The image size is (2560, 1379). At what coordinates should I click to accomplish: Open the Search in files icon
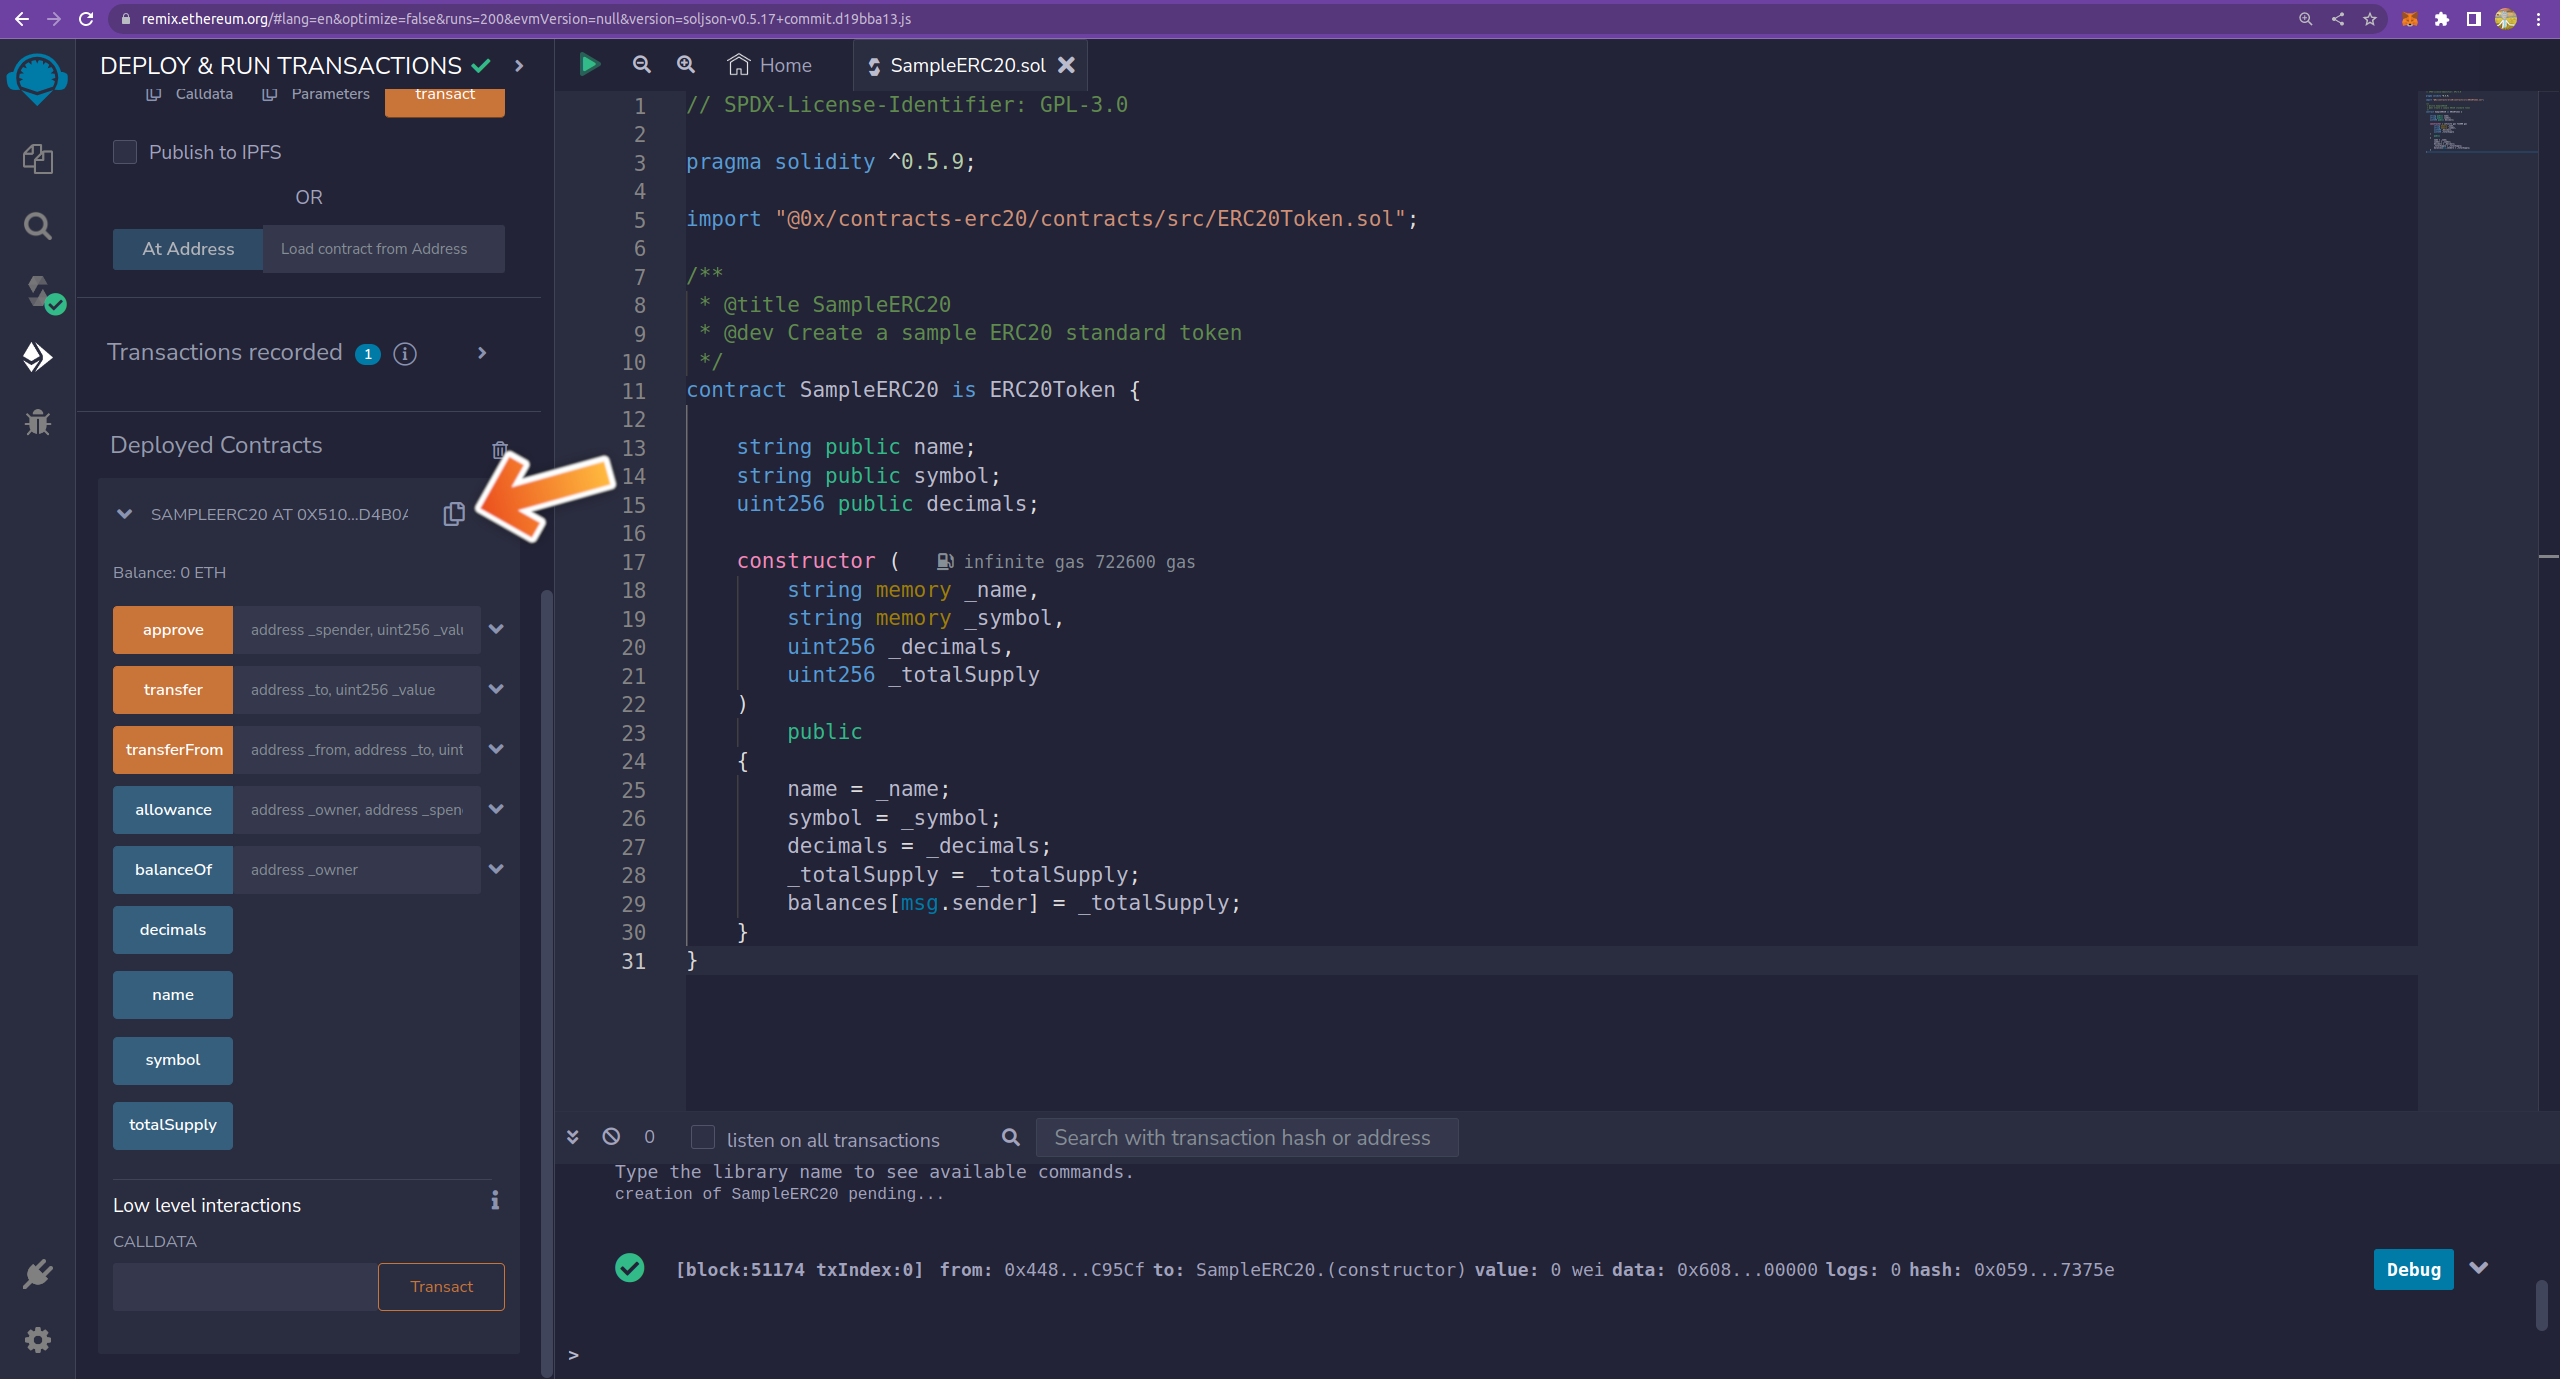[x=37, y=226]
